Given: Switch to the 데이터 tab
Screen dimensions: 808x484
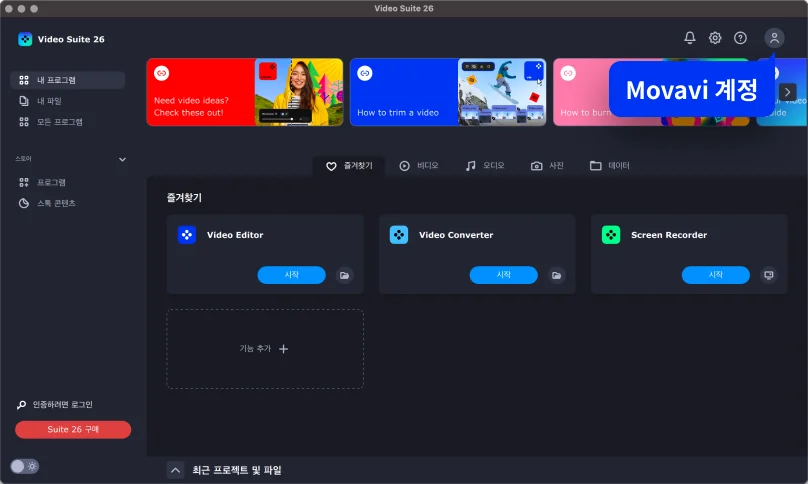Looking at the screenshot, I should 610,166.
